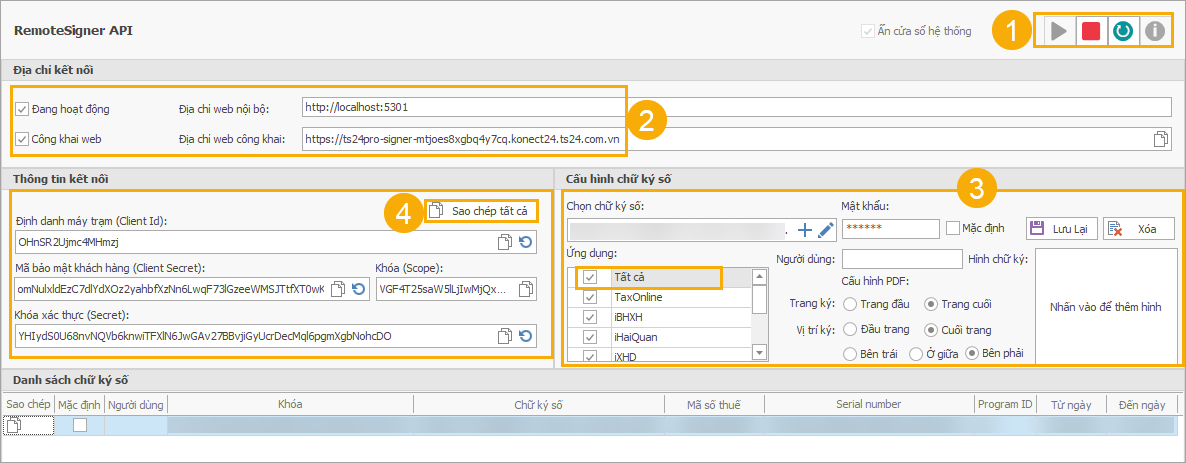Click the Đến ngày column header
The height and width of the screenshot is (463, 1186).
[1142, 405]
